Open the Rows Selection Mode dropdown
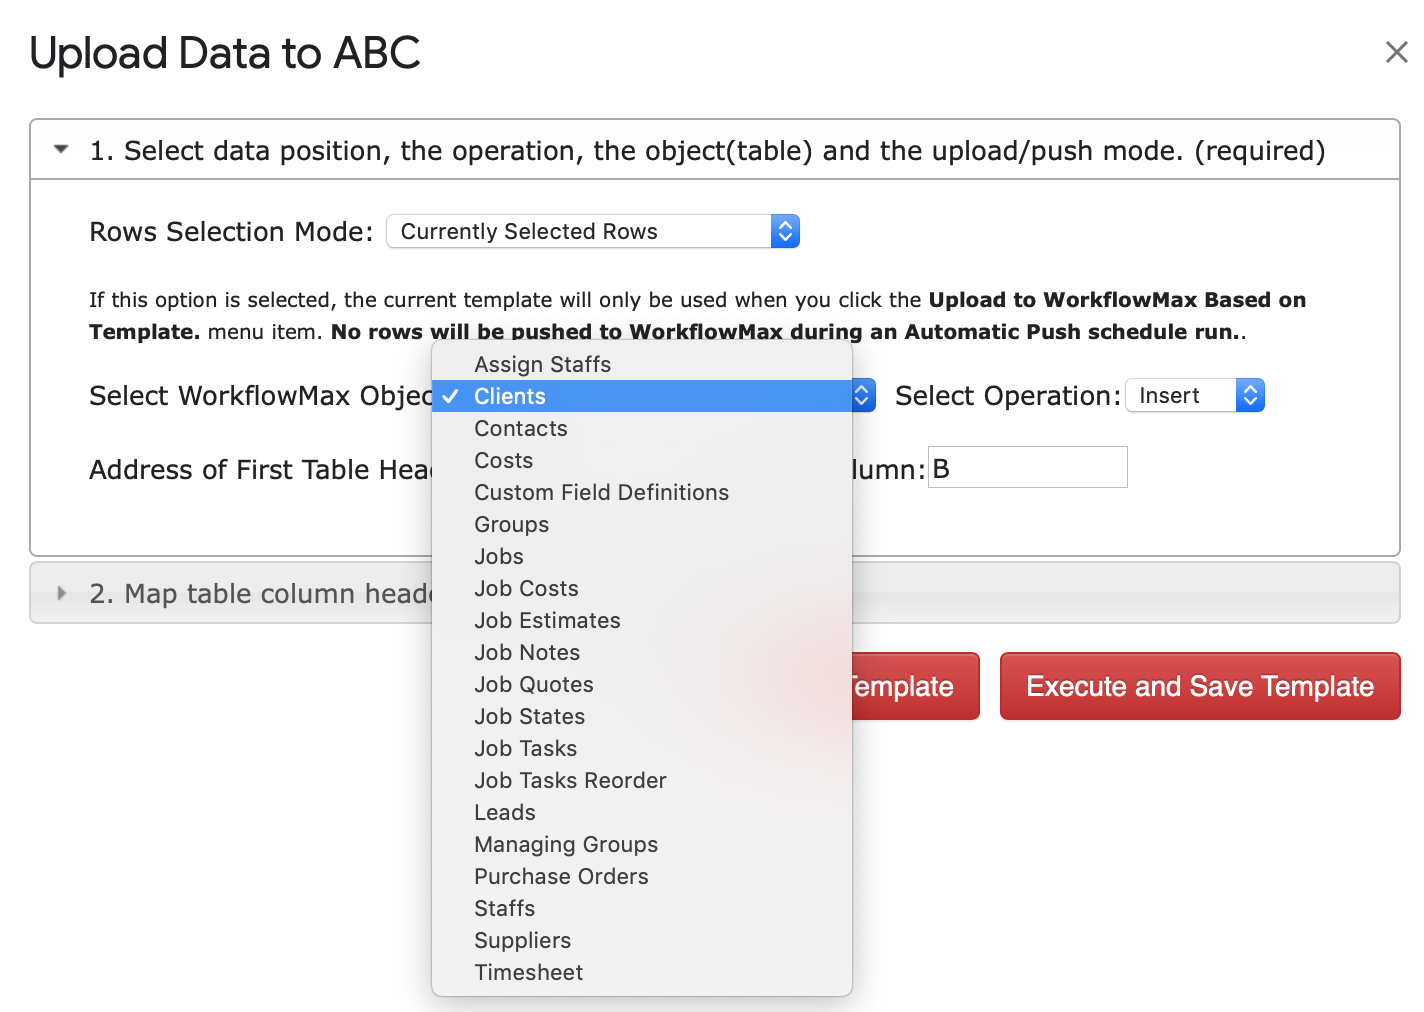 pos(593,231)
